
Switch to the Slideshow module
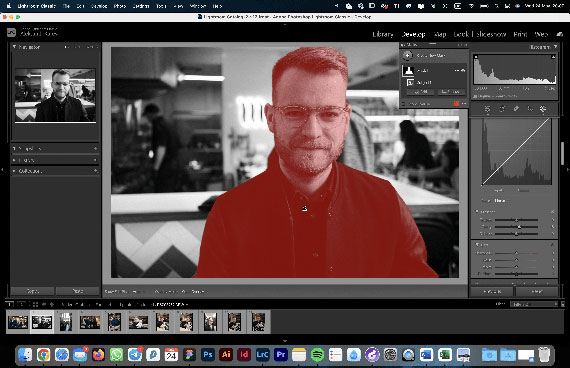coord(491,34)
